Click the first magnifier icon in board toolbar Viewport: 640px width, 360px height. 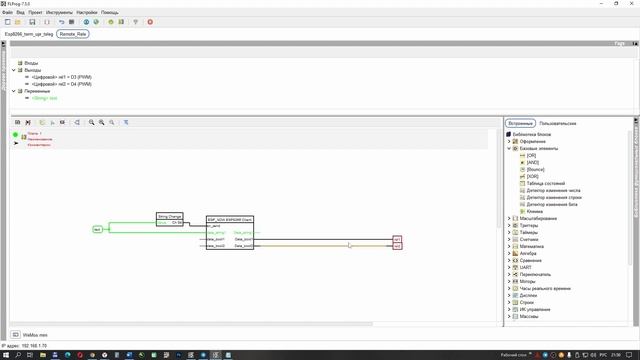point(91,122)
